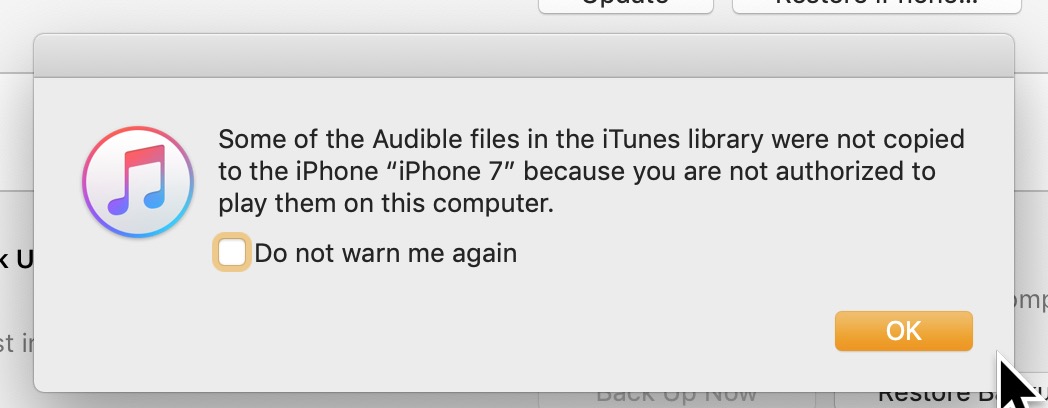Click the alert dialog's top title bar strip
Image resolution: width=1048 pixels, height=408 pixels.
pos(524,56)
